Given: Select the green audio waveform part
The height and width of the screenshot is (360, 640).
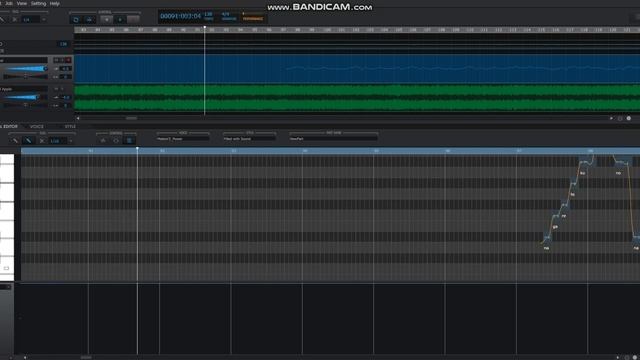Looking at the screenshot, I should click(357, 98).
